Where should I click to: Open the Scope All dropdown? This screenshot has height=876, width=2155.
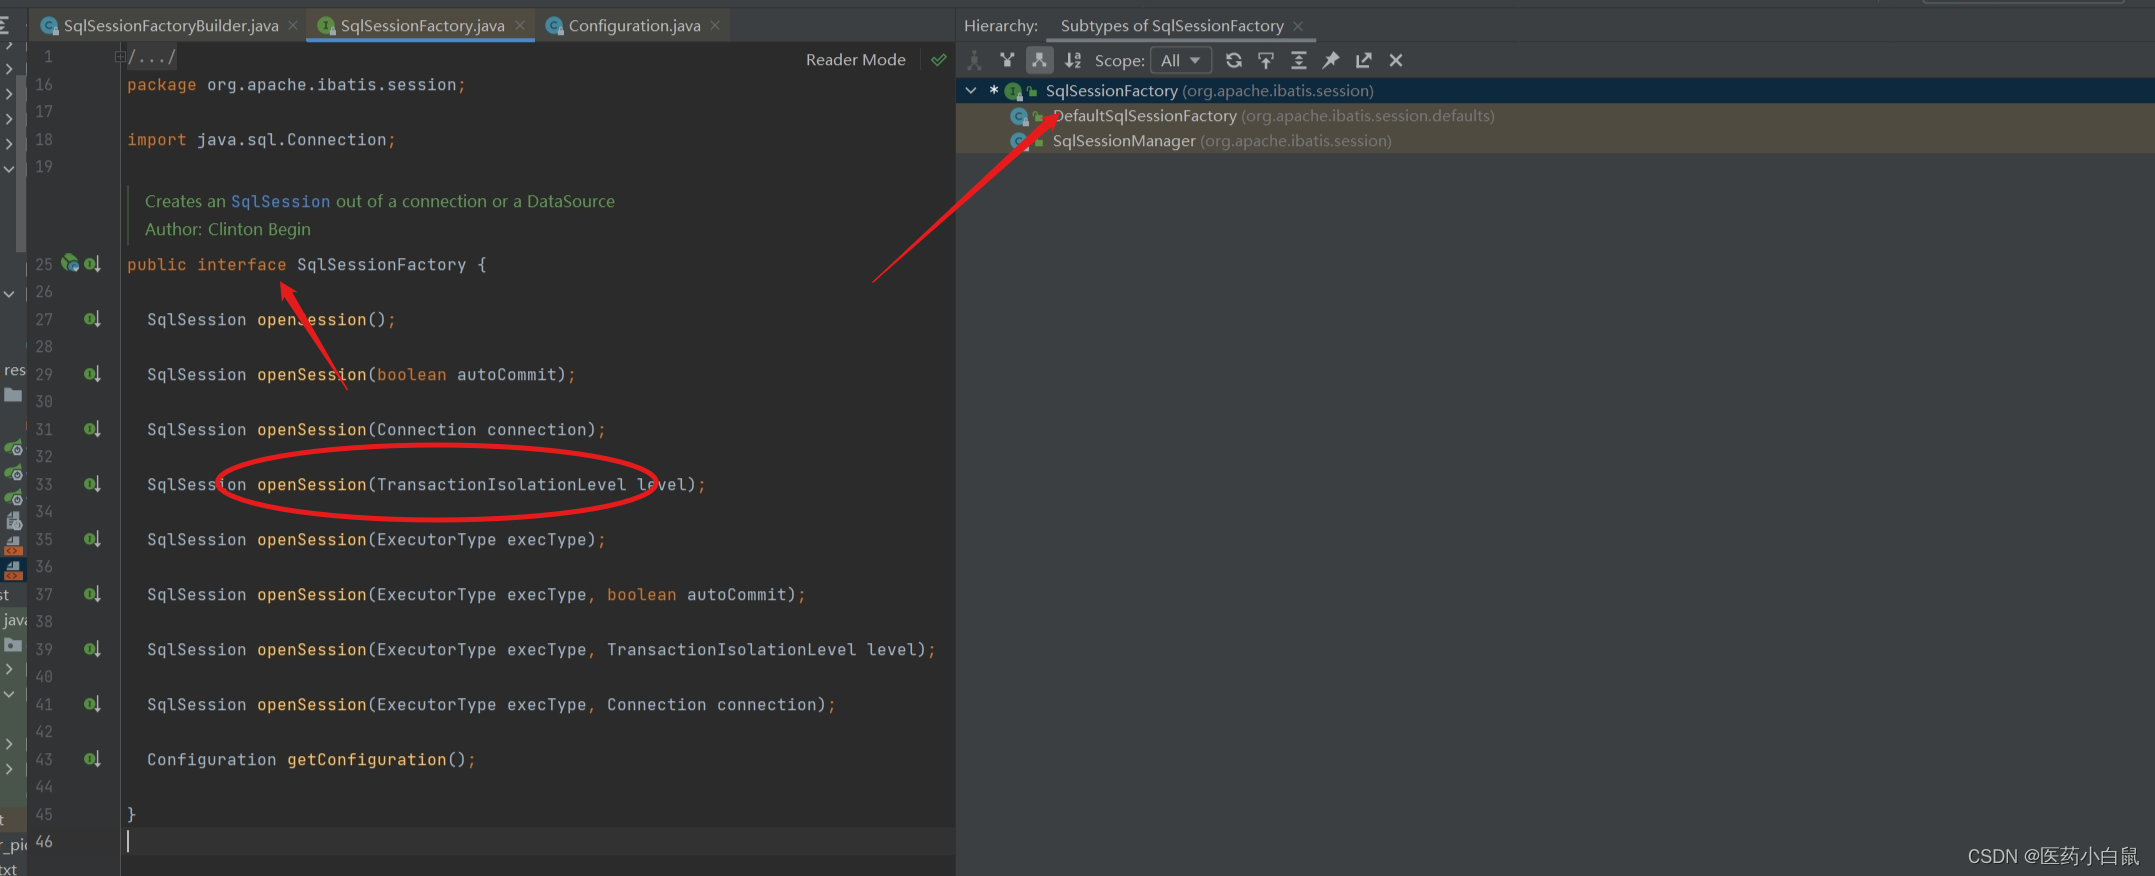1181,61
